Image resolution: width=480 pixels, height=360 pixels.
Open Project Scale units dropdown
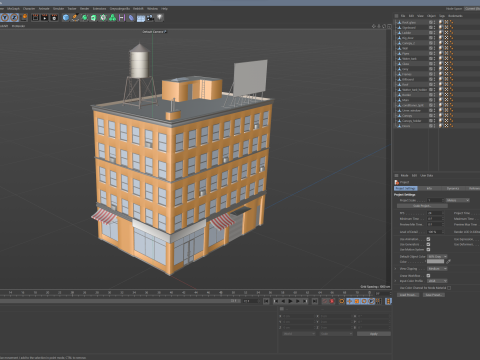point(458,200)
